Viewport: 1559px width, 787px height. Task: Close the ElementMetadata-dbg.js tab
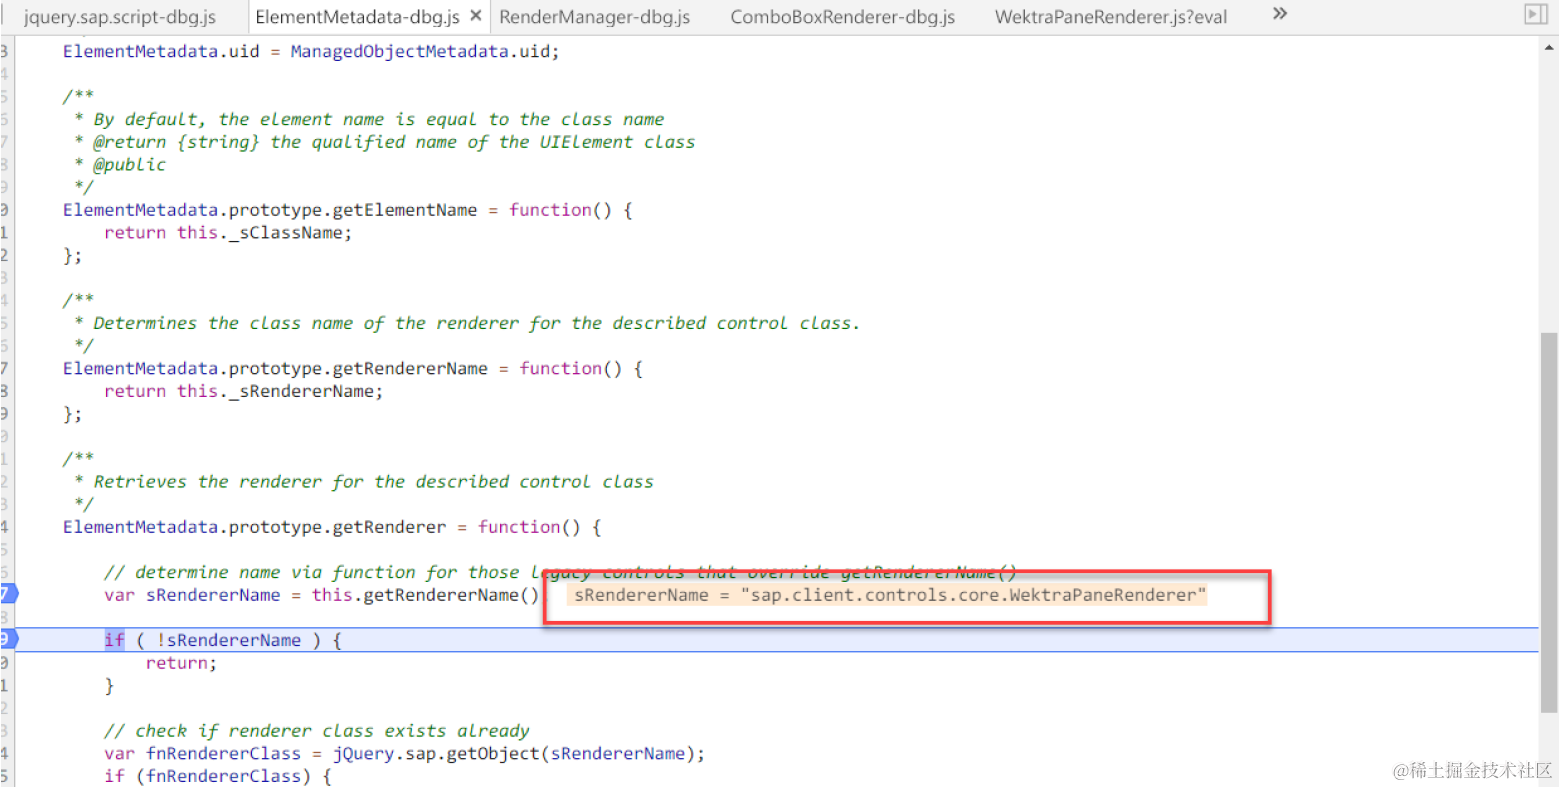[475, 16]
